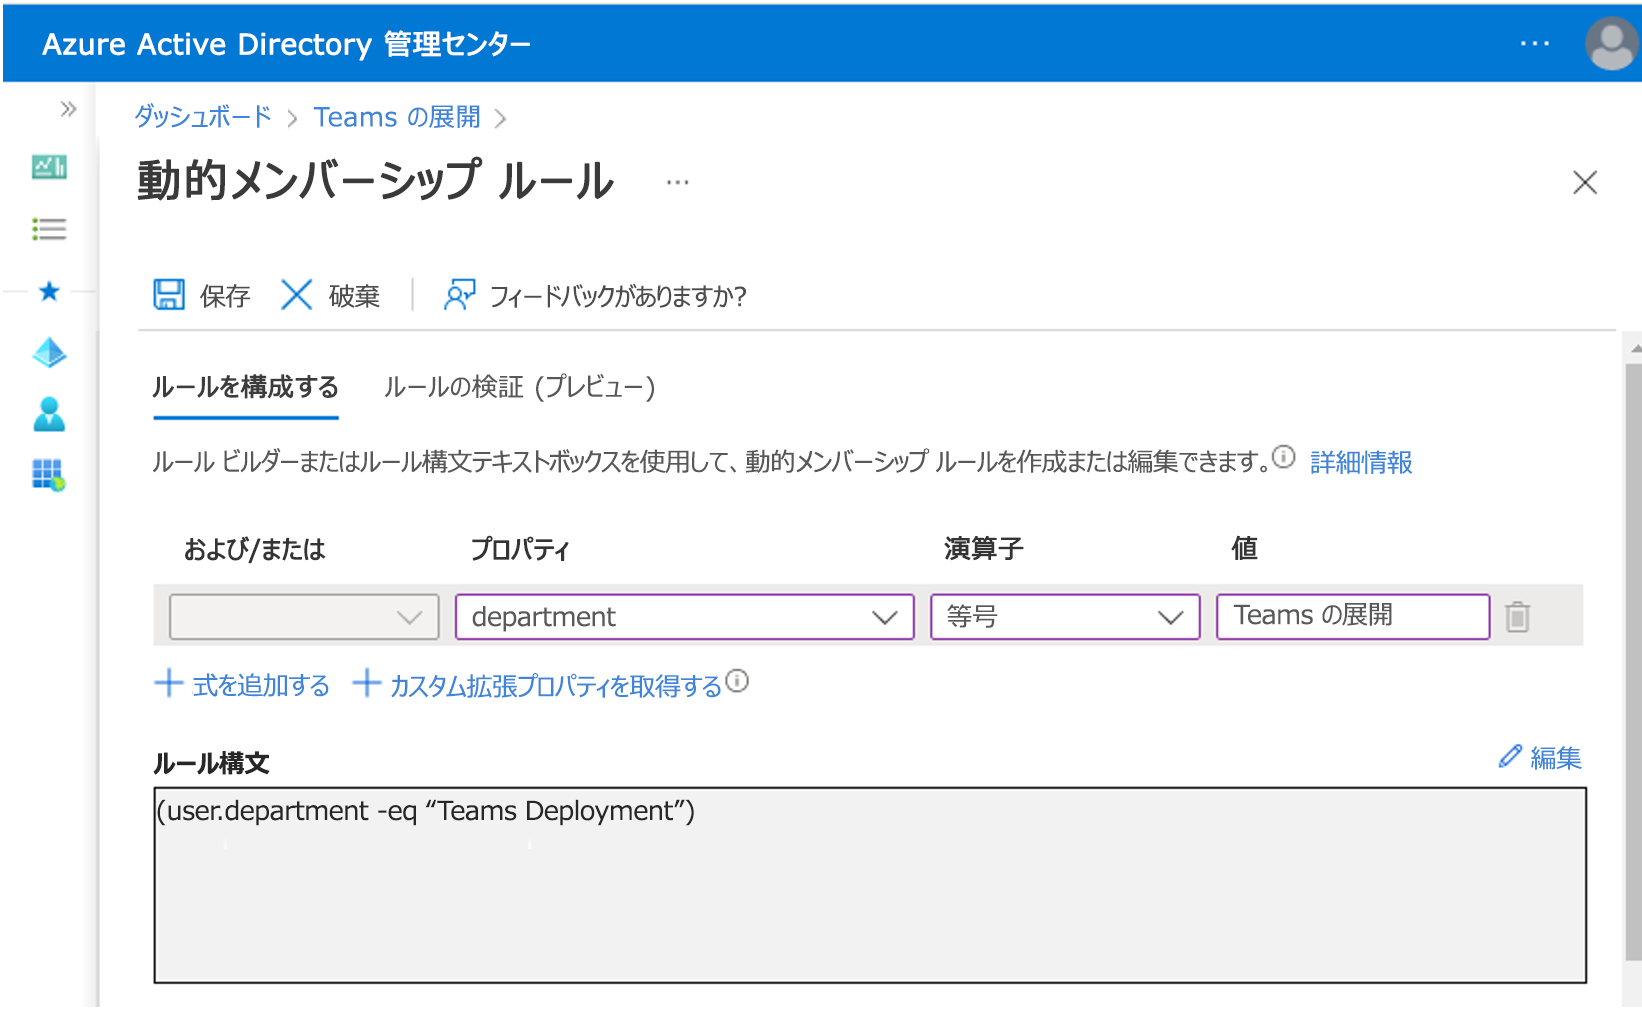This screenshot has width=1642, height=1010.
Task: Open フィードバックがありますか? feedback
Action: (595, 295)
